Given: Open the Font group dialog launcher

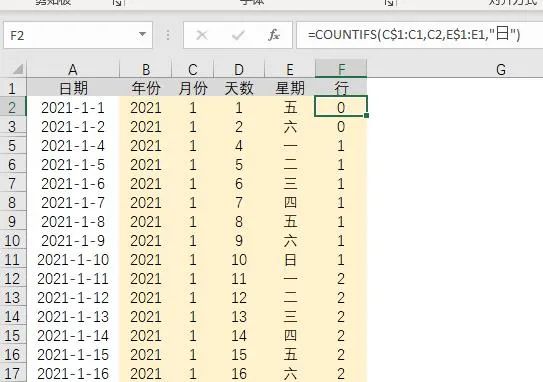Looking at the screenshot, I should coord(389,3).
